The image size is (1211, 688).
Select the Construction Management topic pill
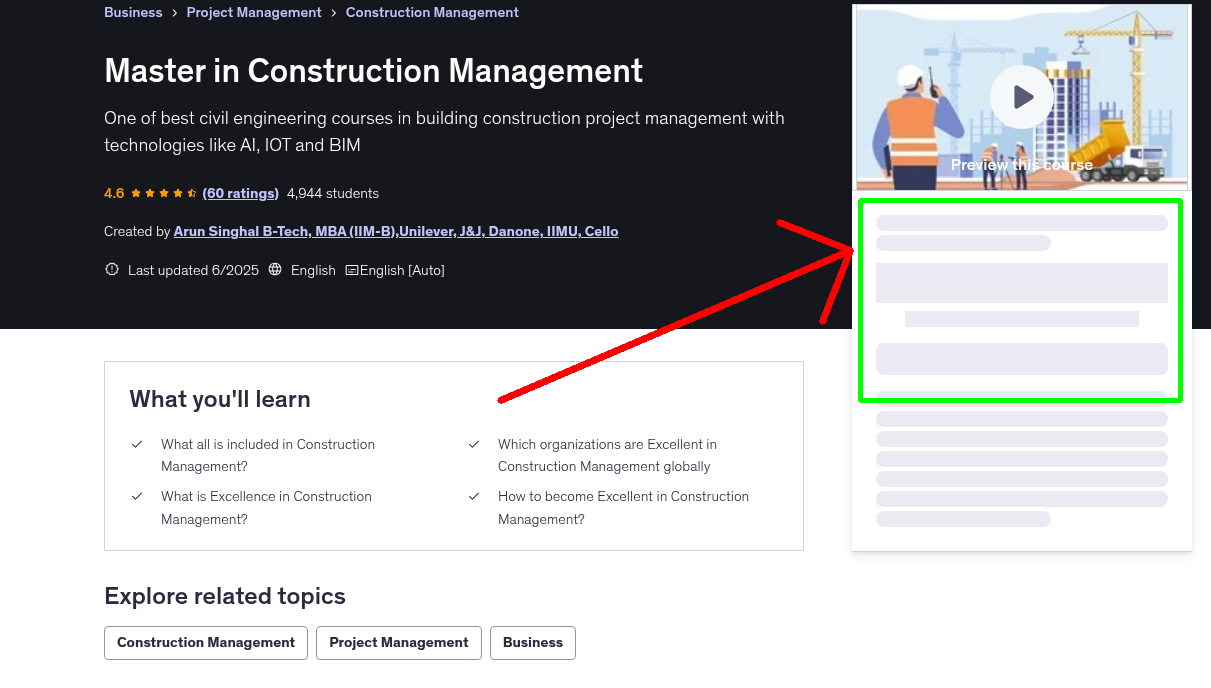[205, 643]
